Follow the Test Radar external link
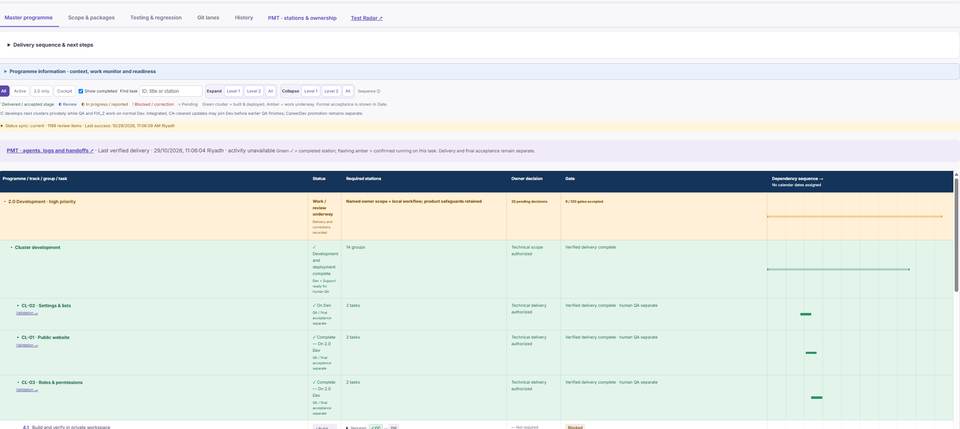The height and width of the screenshot is (429, 960). (x=367, y=18)
